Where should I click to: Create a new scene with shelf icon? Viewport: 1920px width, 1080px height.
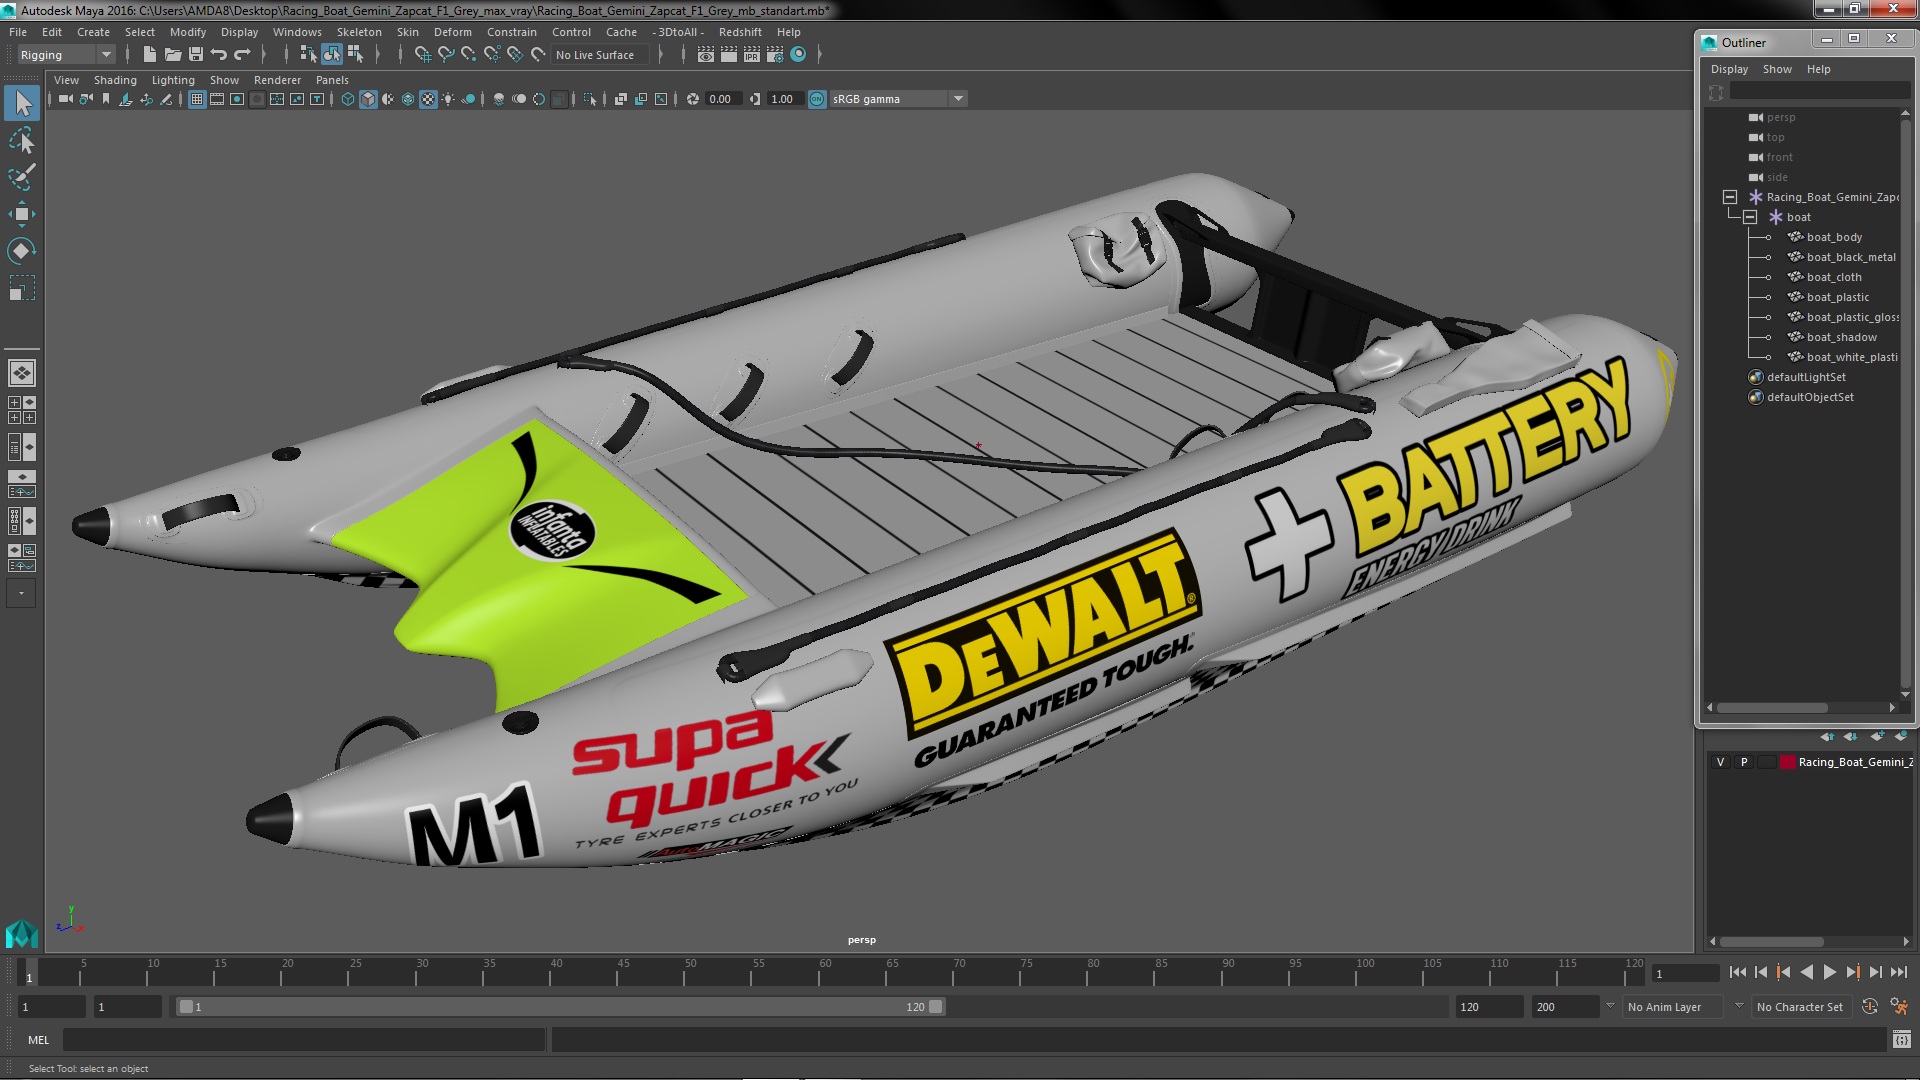point(149,55)
